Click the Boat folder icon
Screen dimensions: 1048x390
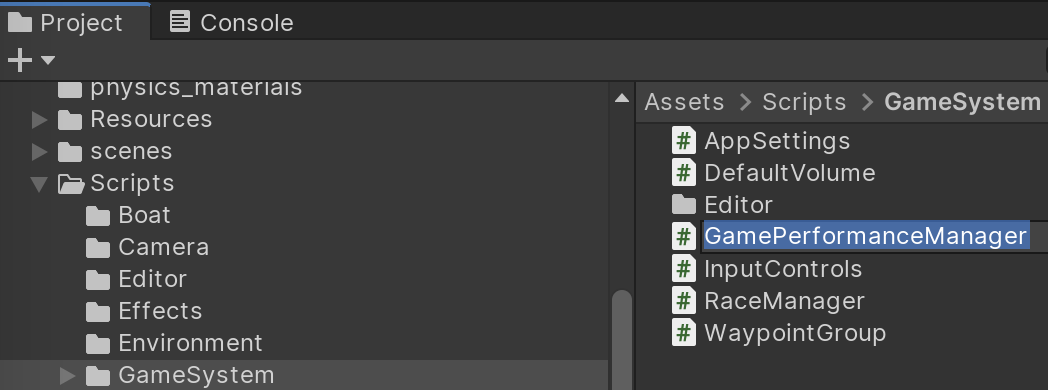(98, 215)
